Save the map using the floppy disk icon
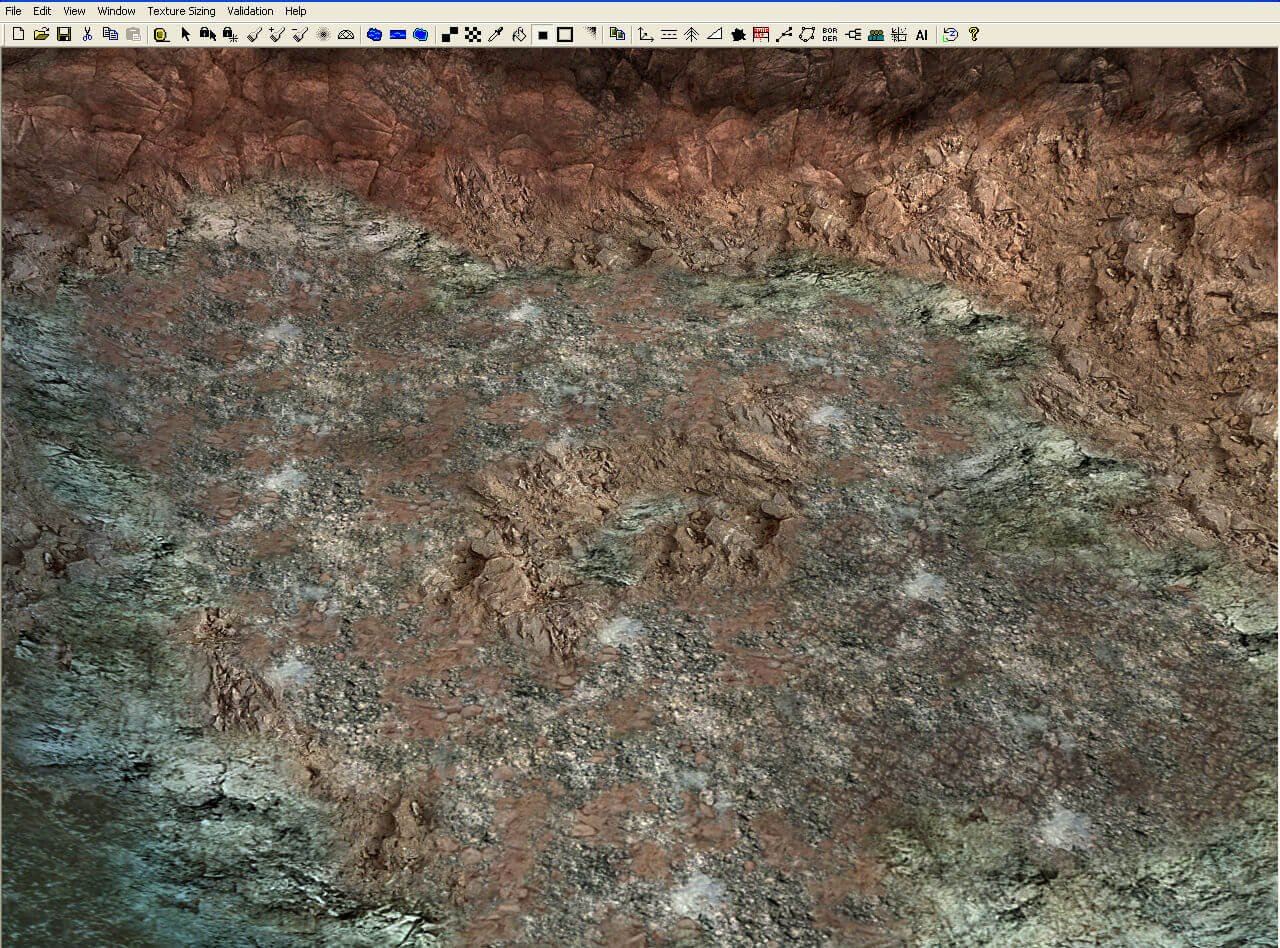 [x=64, y=34]
